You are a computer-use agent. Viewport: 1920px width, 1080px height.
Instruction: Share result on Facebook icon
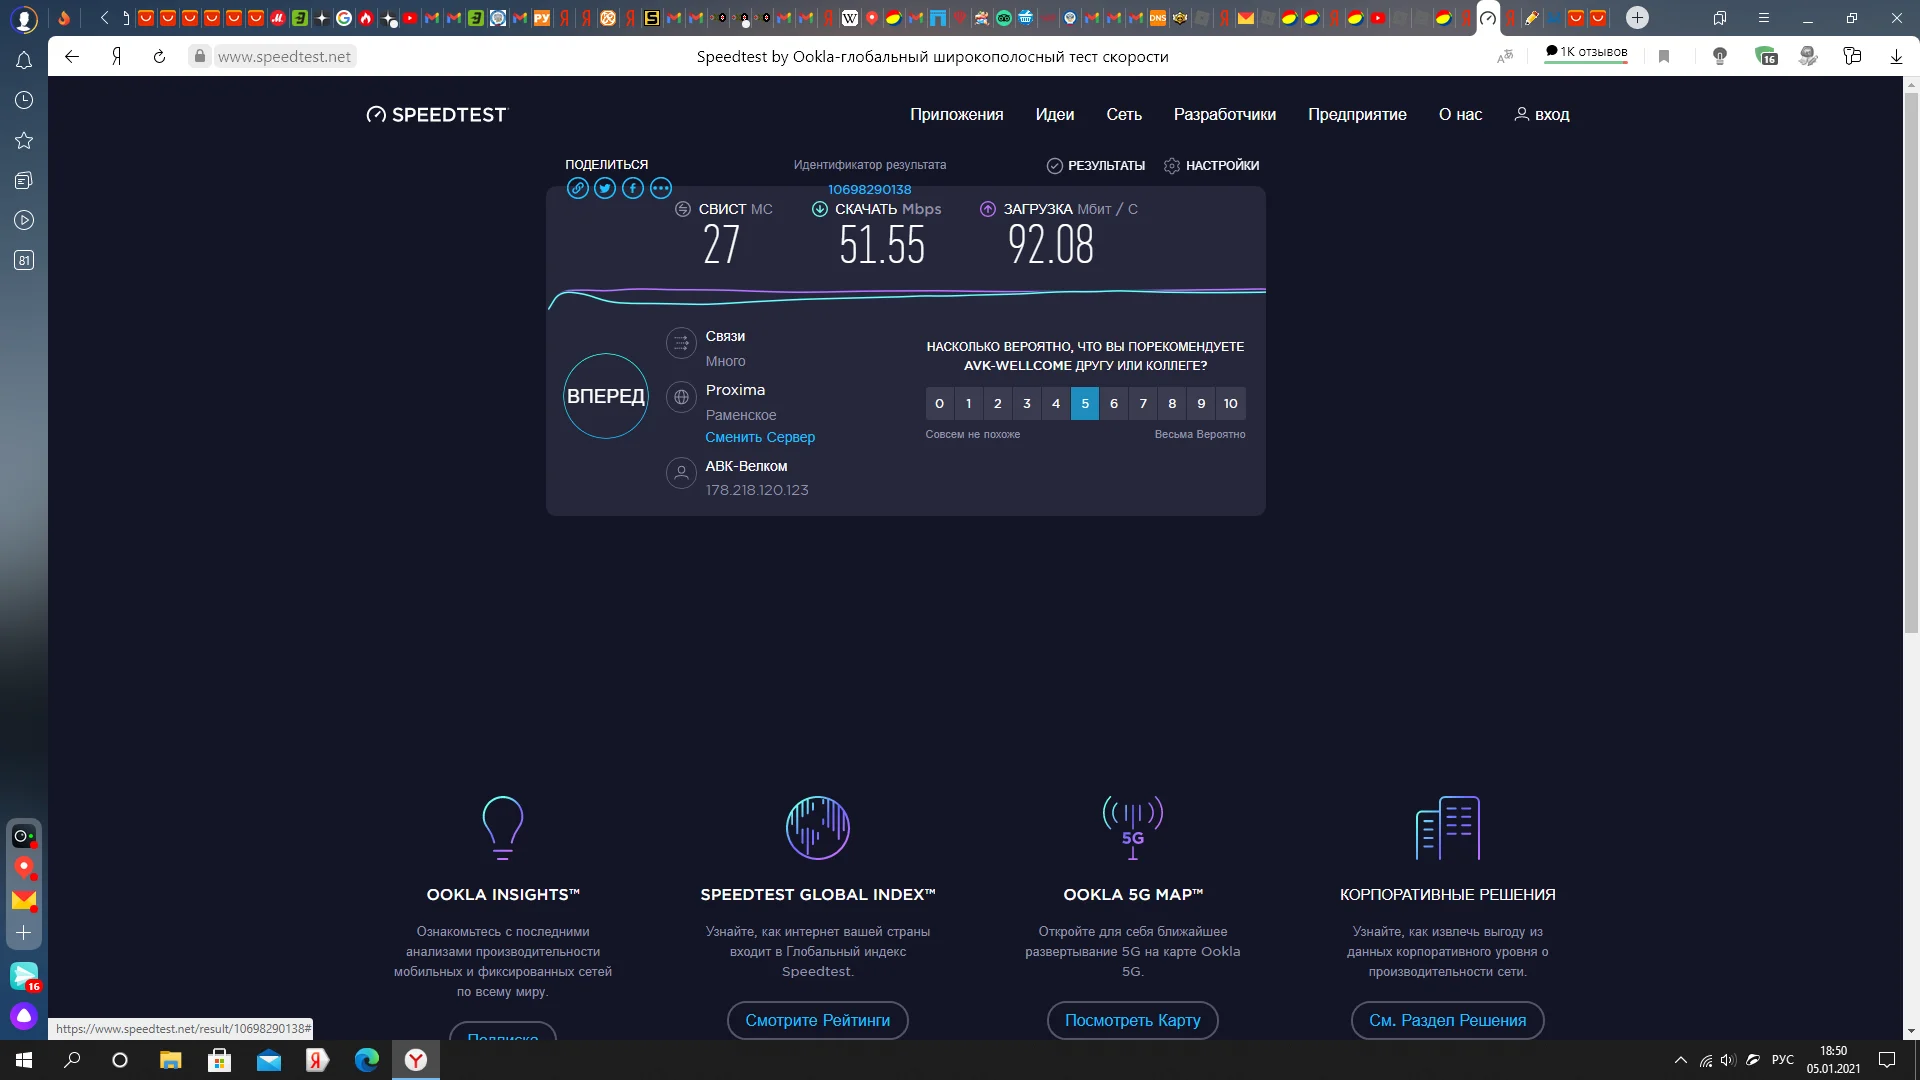[x=633, y=188]
